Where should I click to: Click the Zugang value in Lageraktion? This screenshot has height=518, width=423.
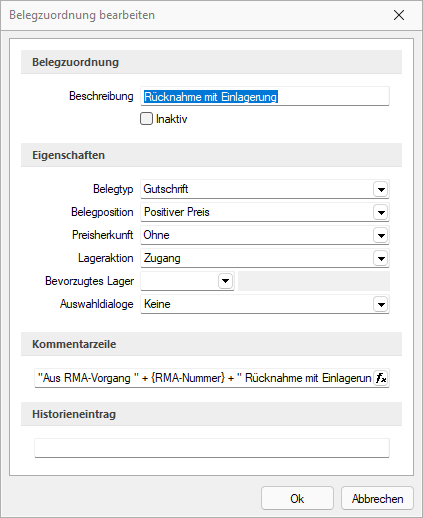[162, 258]
